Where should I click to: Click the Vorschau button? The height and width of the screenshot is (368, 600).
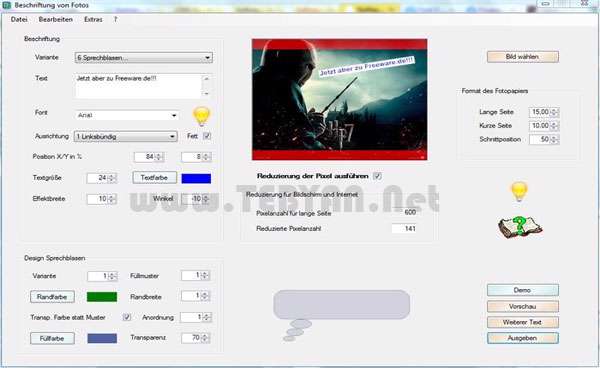coord(523,306)
